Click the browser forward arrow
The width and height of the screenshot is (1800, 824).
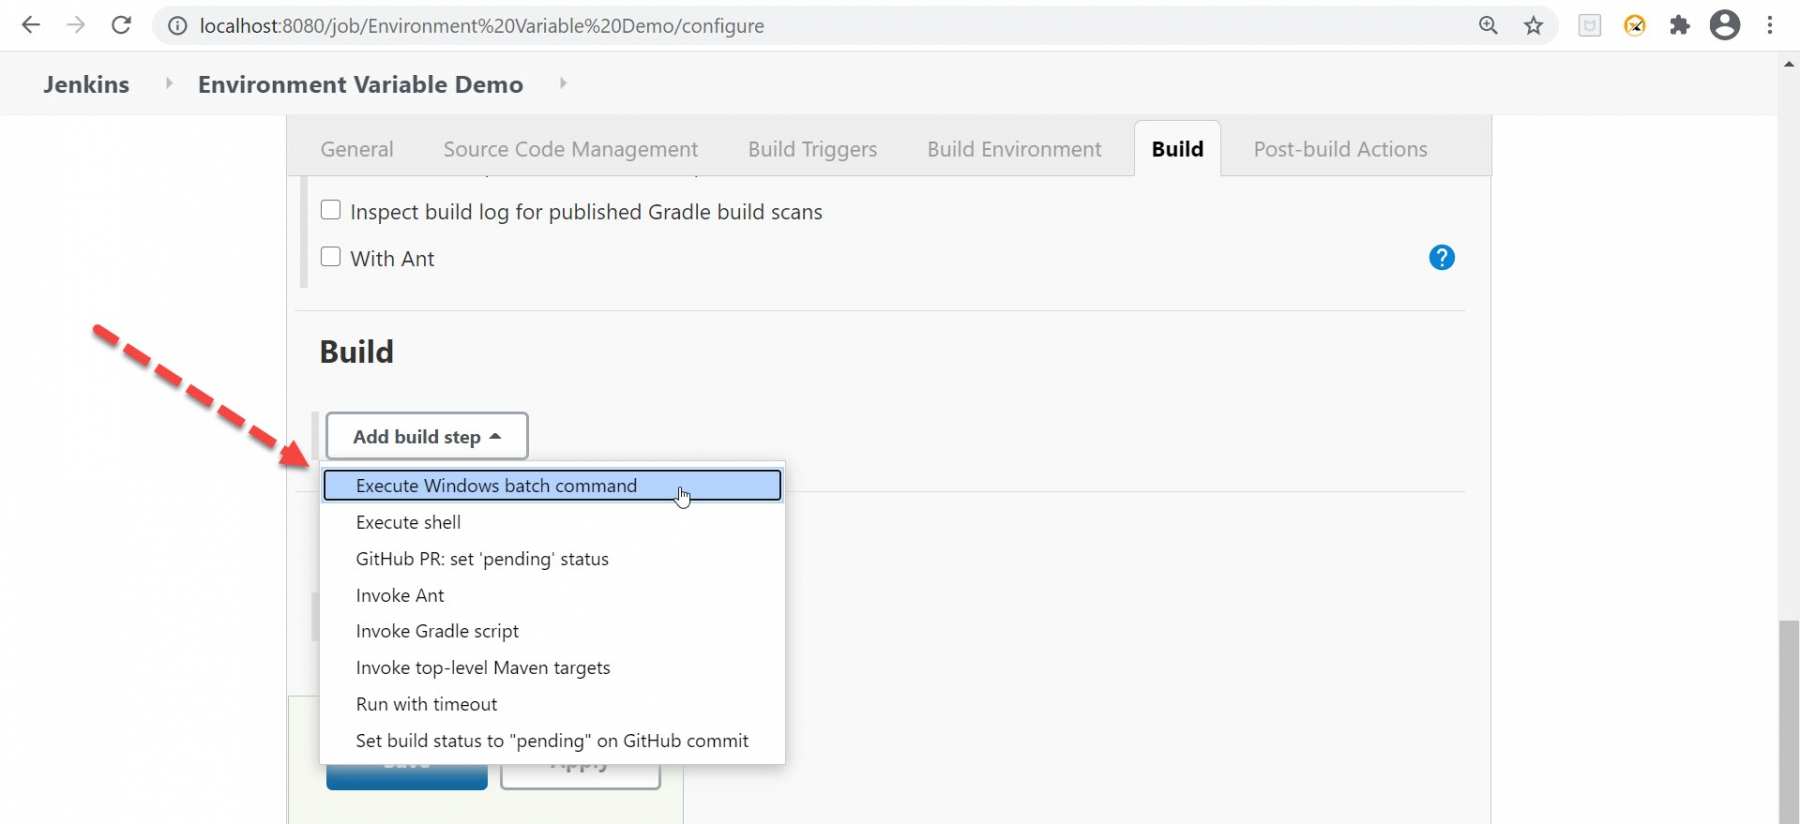tap(76, 25)
